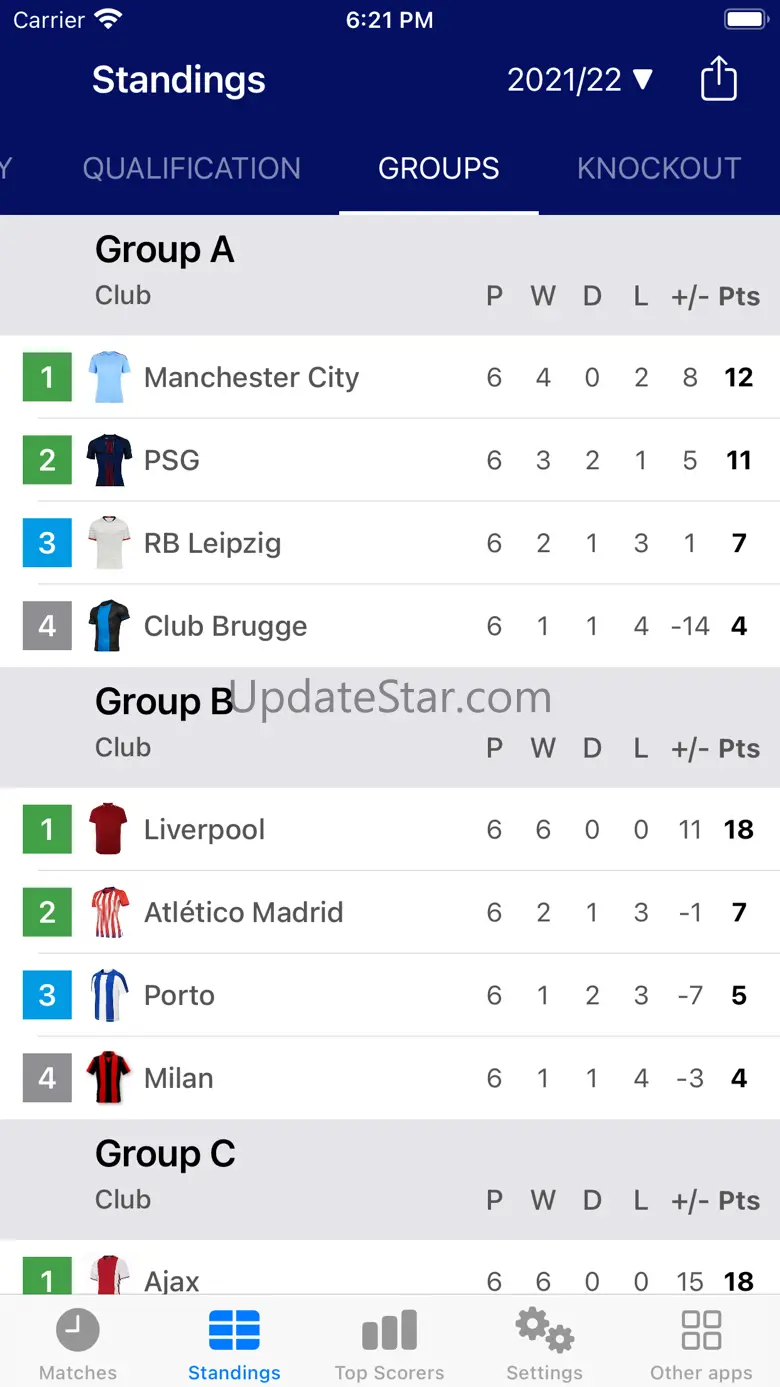Tap the Atlético Madrid striped jersey
The width and height of the screenshot is (780, 1387).
[x=108, y=912]
